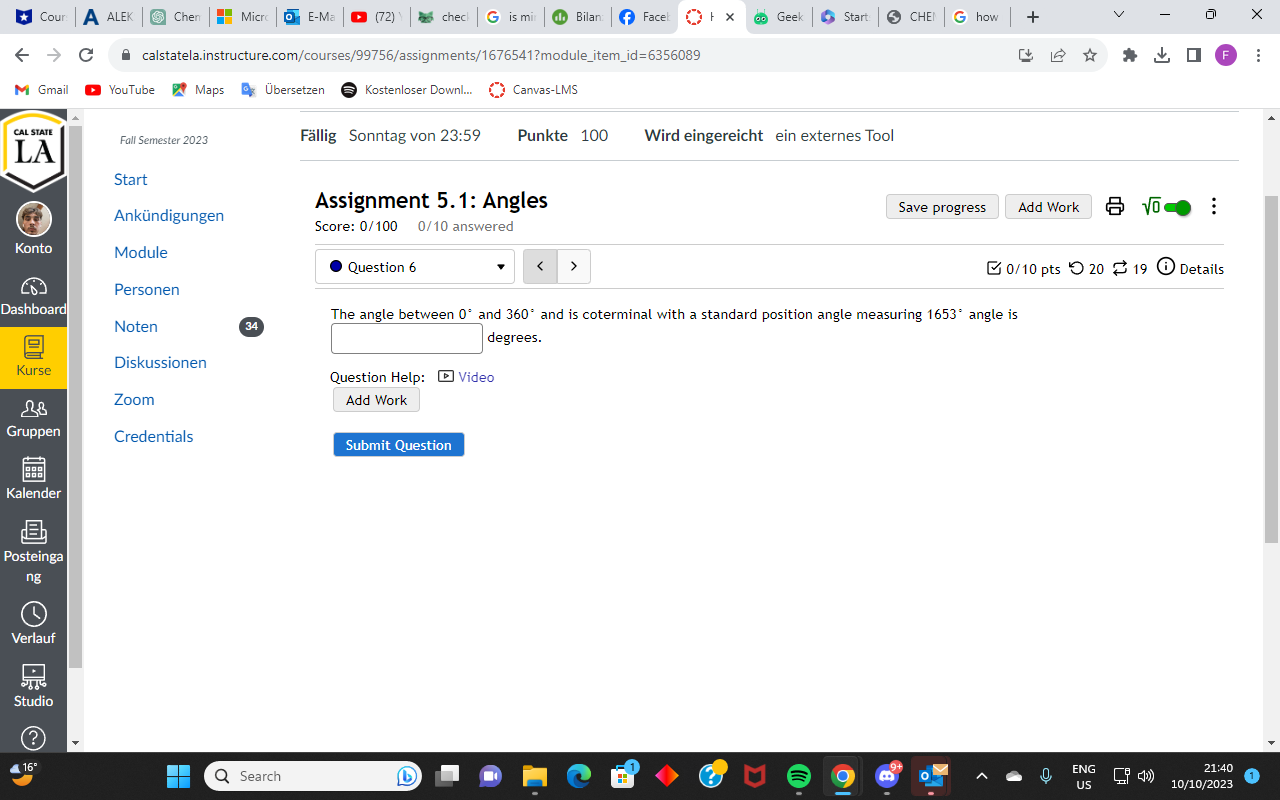Click the Submit Question button
Screen dimensions: 1280x800
tap(399, 445)
